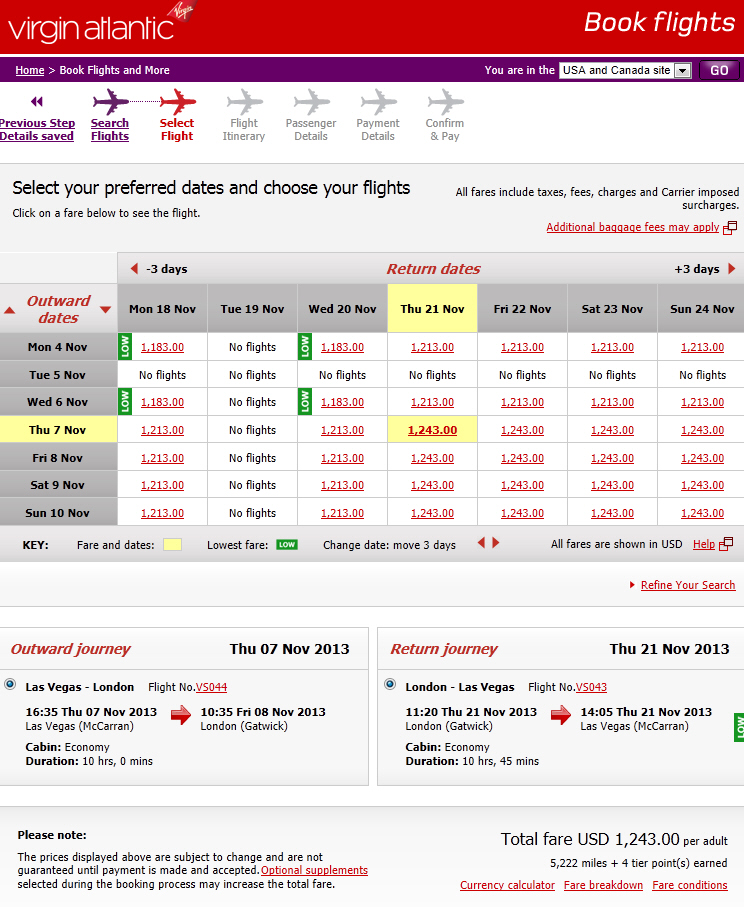Click the grey Flight Itinerary plane icon
744x907 pixels.
click(245, 102)
